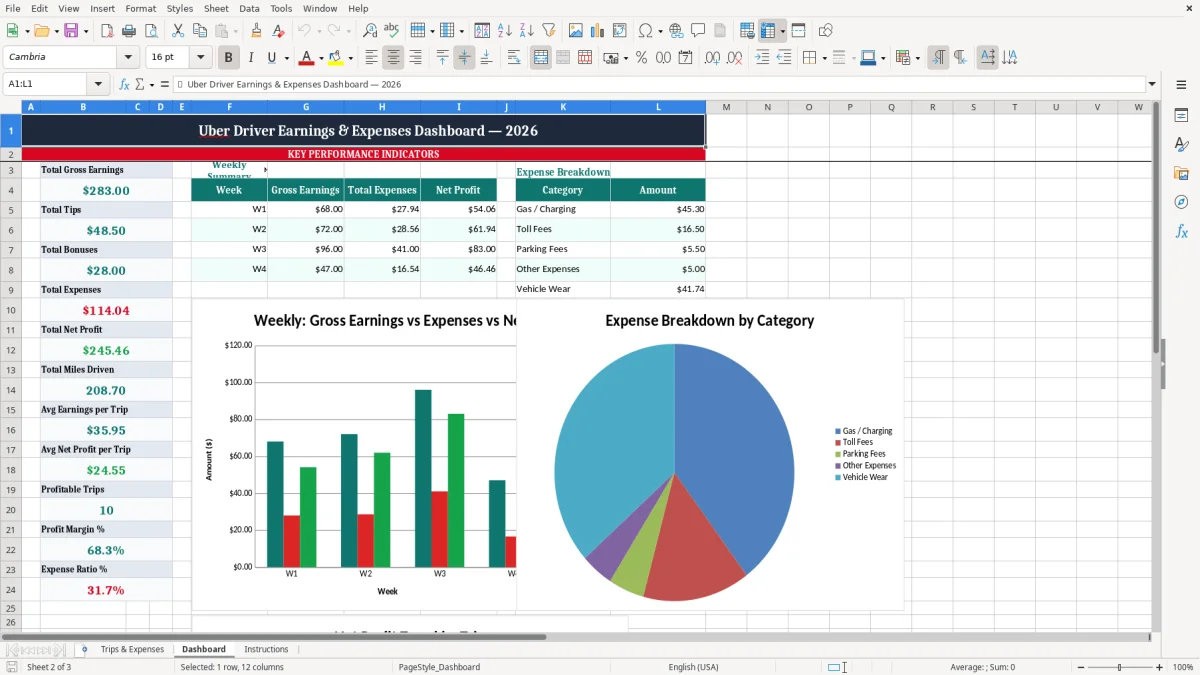Click column K header

[562, 107]
